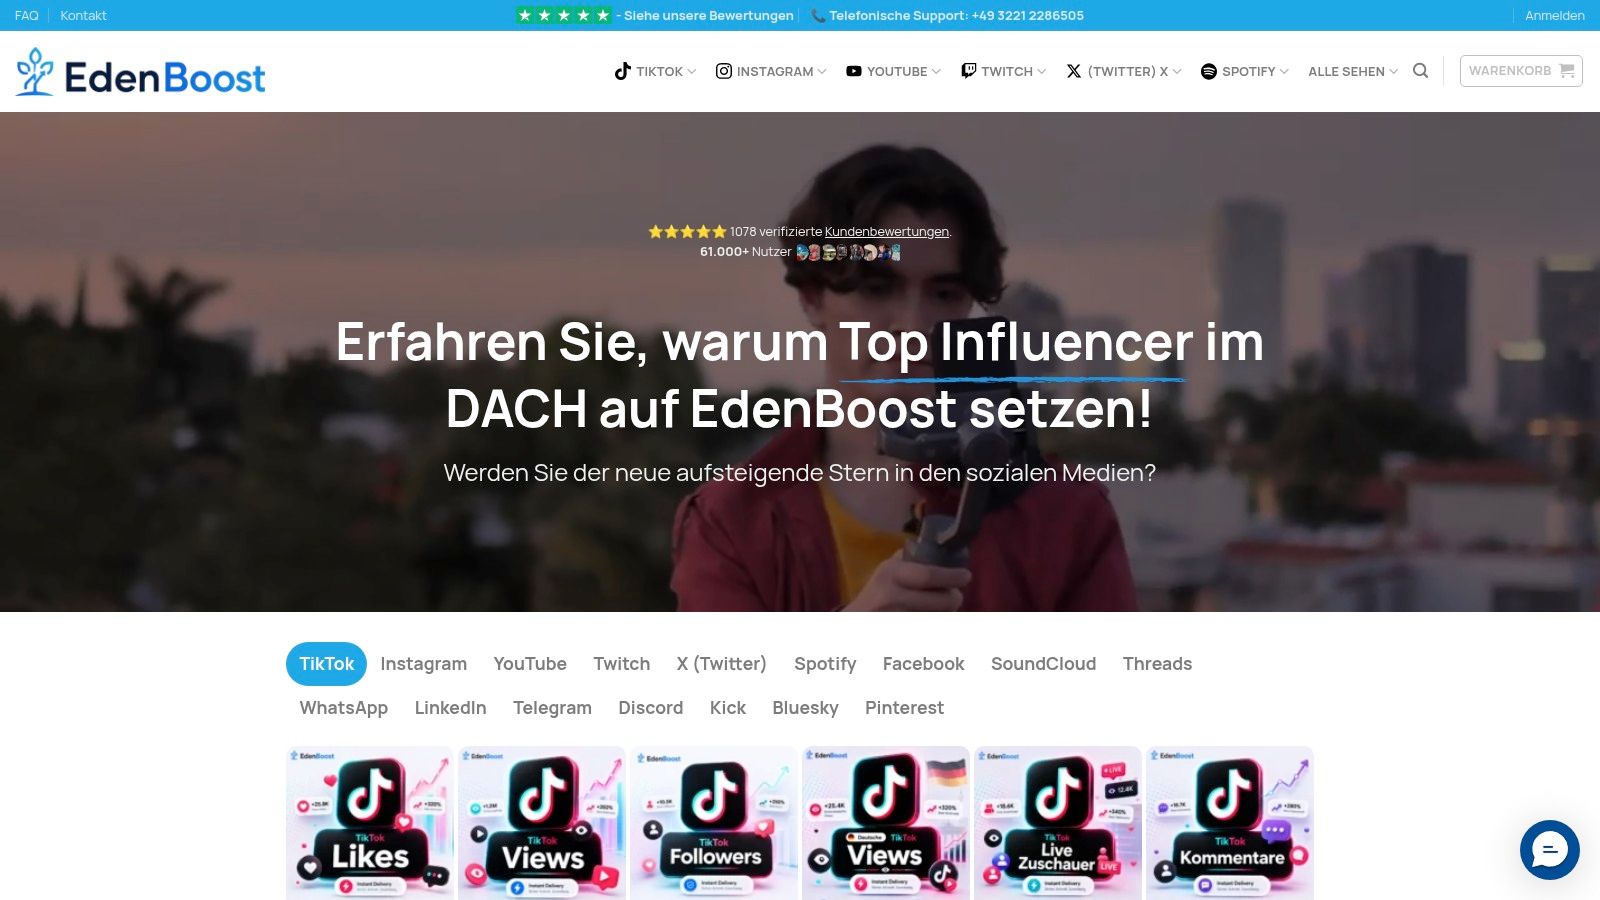Click the Twitch icon in navigation

(968, 71)
